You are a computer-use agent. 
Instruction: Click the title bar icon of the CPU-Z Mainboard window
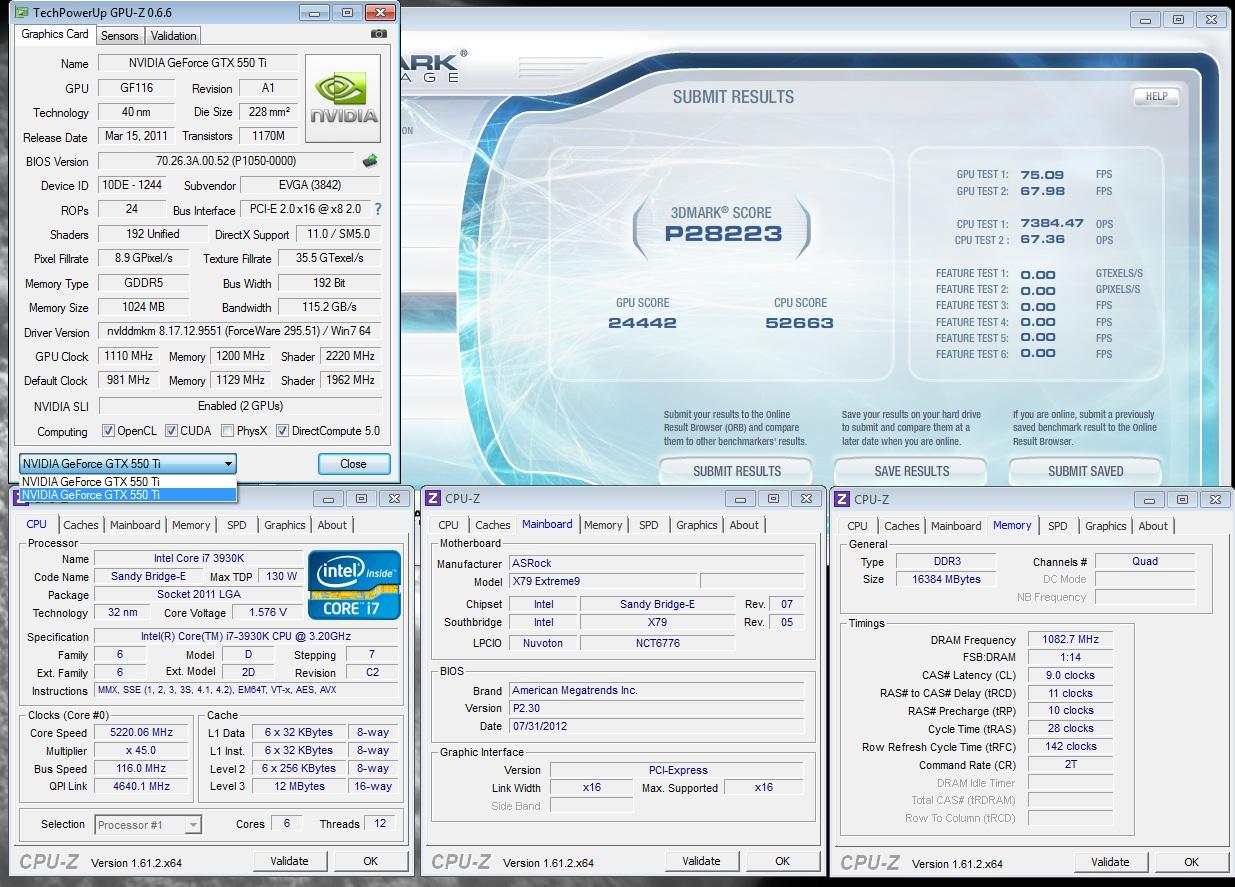tap(433, 499)
